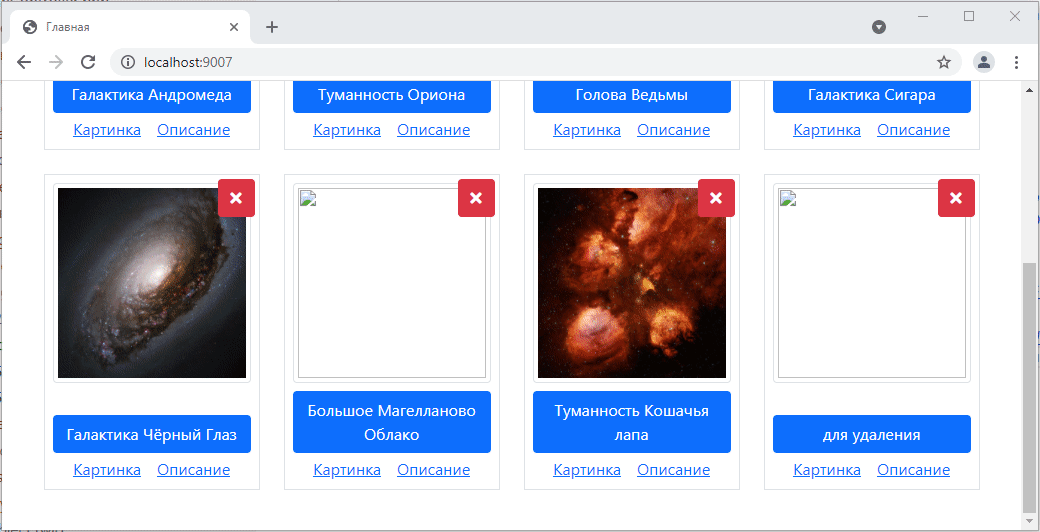Image resolution: width=1040 pixels, height=532 pixels.
Task: Click Туманность Ориона button
Action: tap(392, 96)
